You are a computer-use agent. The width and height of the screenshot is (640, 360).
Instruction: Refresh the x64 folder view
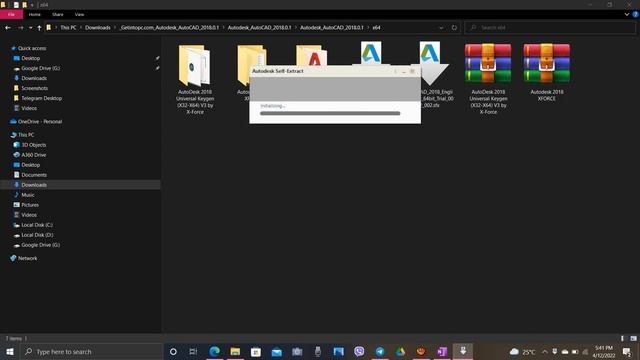pos(454,28)
